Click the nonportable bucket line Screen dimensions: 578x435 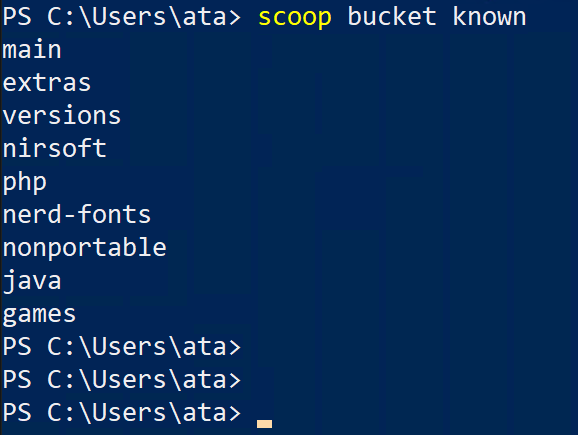[x=84, y=248]
